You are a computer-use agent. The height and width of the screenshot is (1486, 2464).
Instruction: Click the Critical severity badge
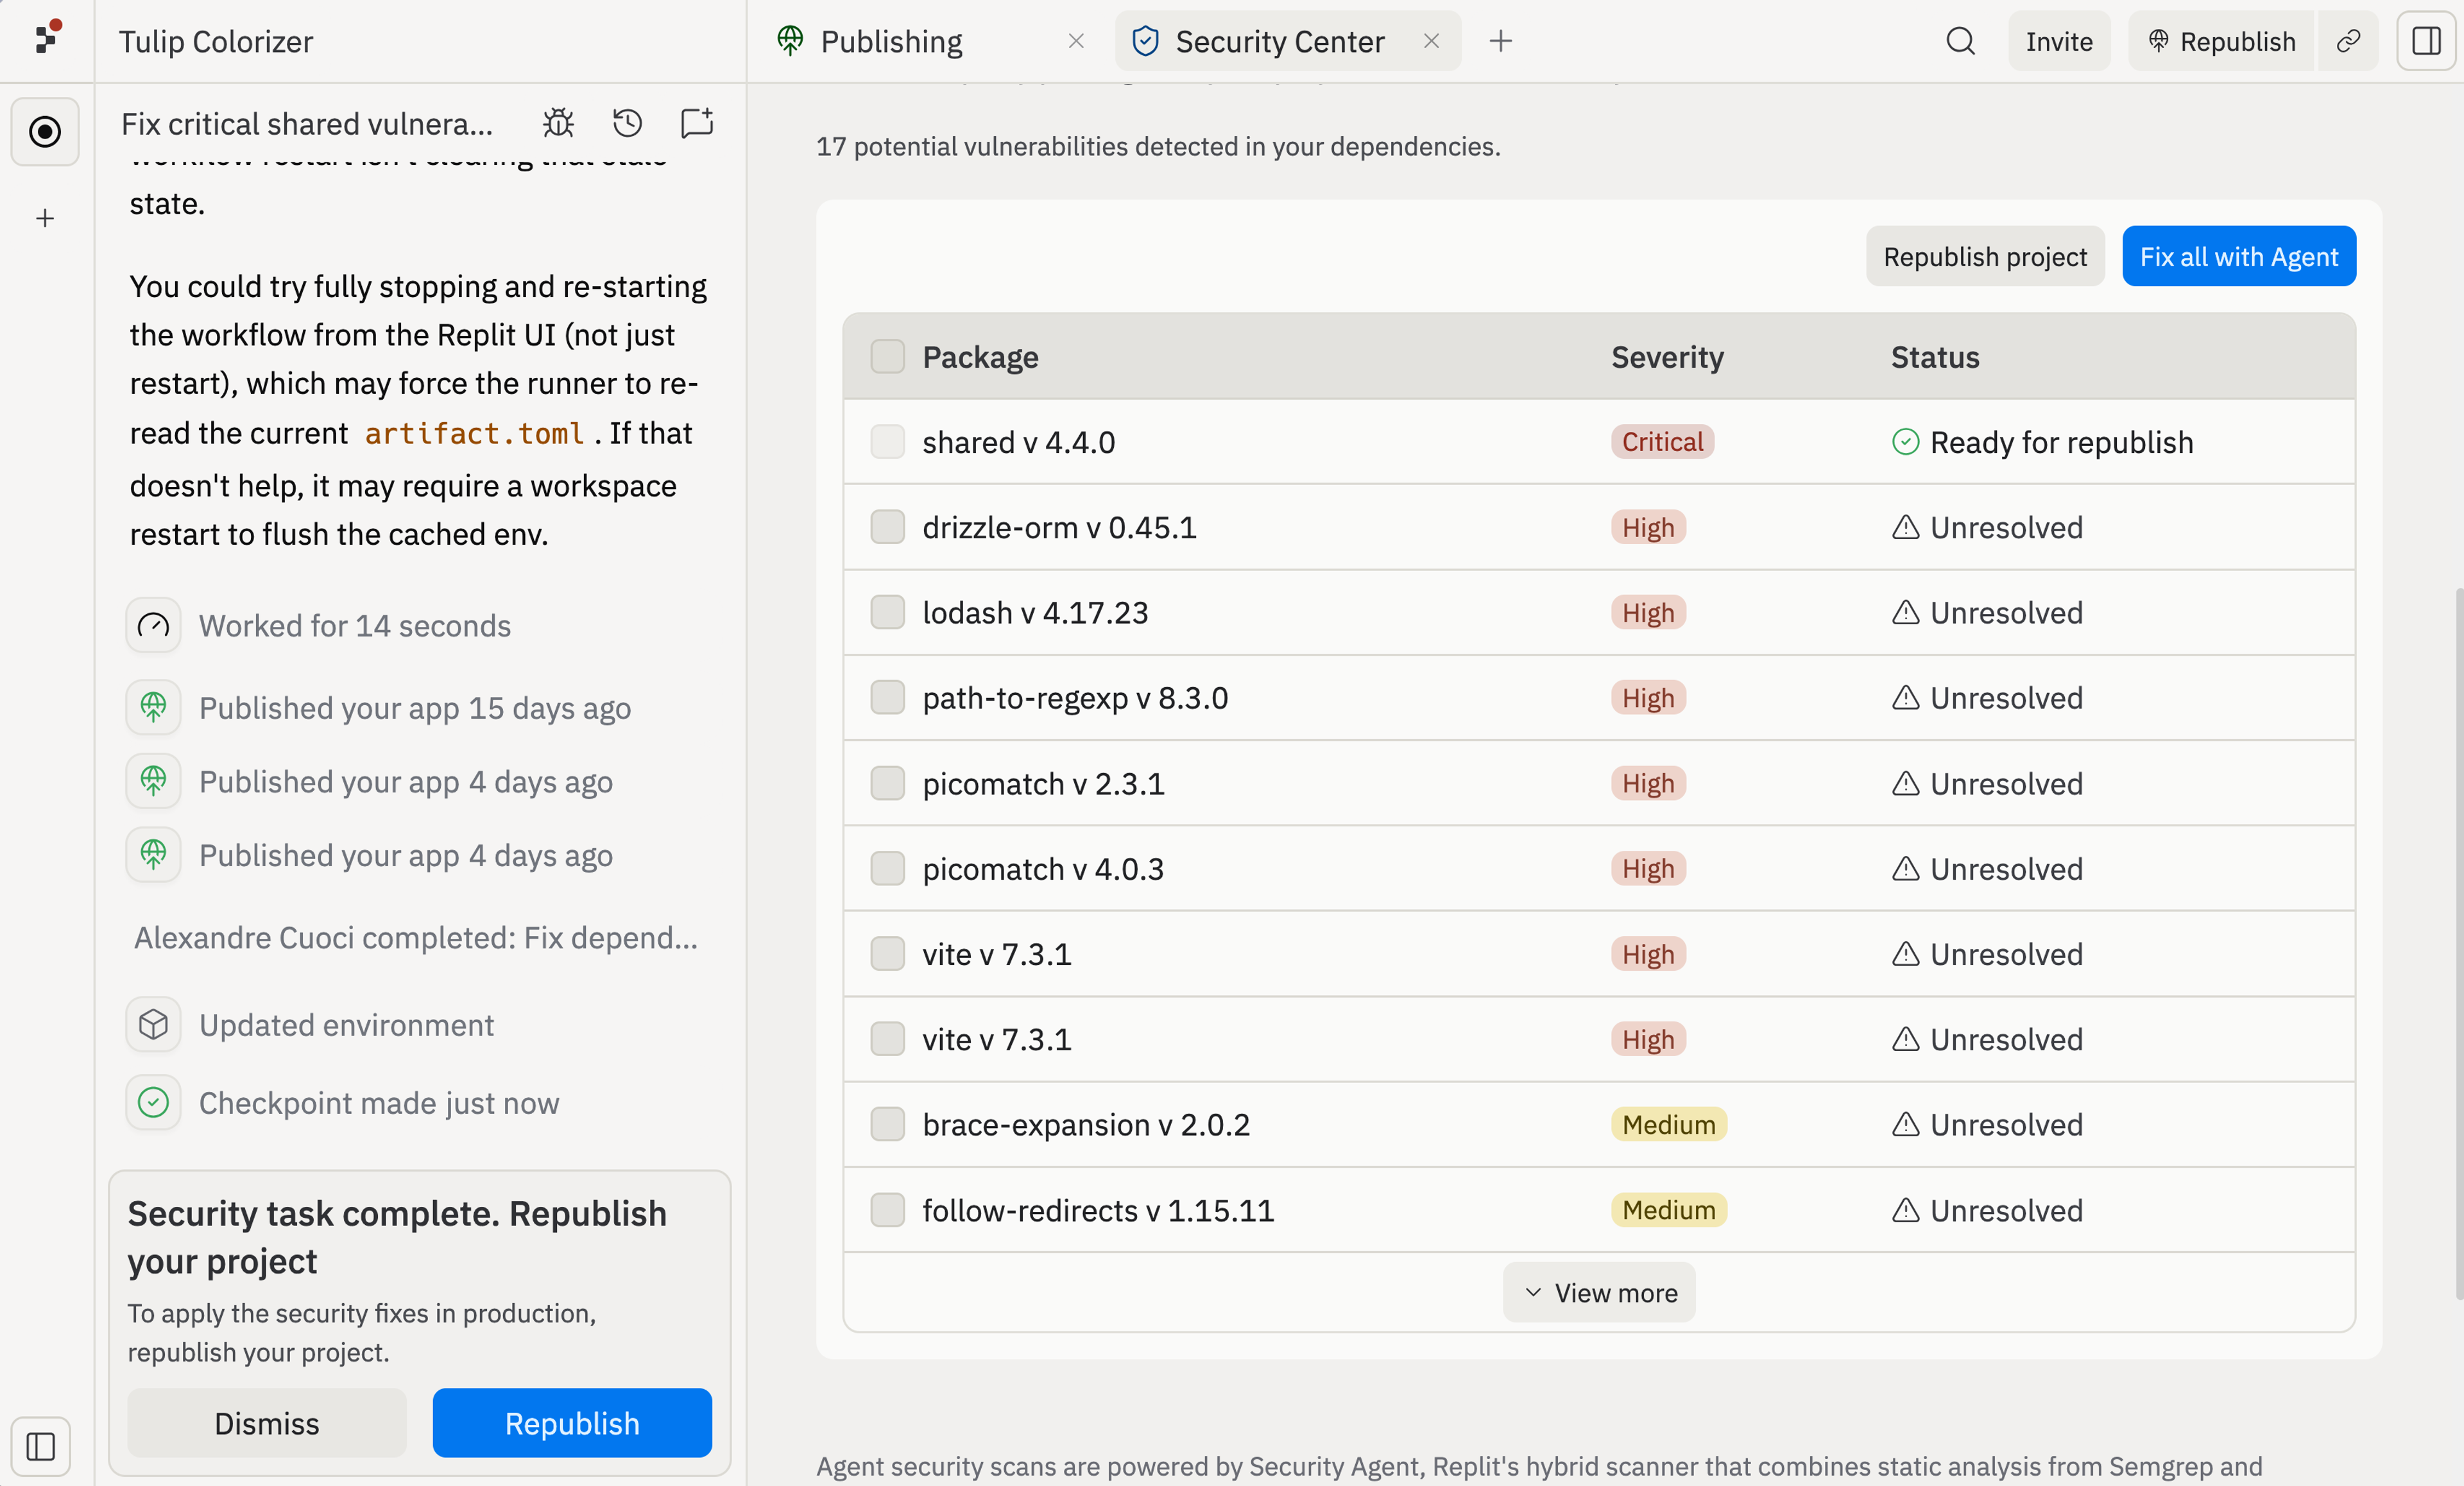point(1662,441)
